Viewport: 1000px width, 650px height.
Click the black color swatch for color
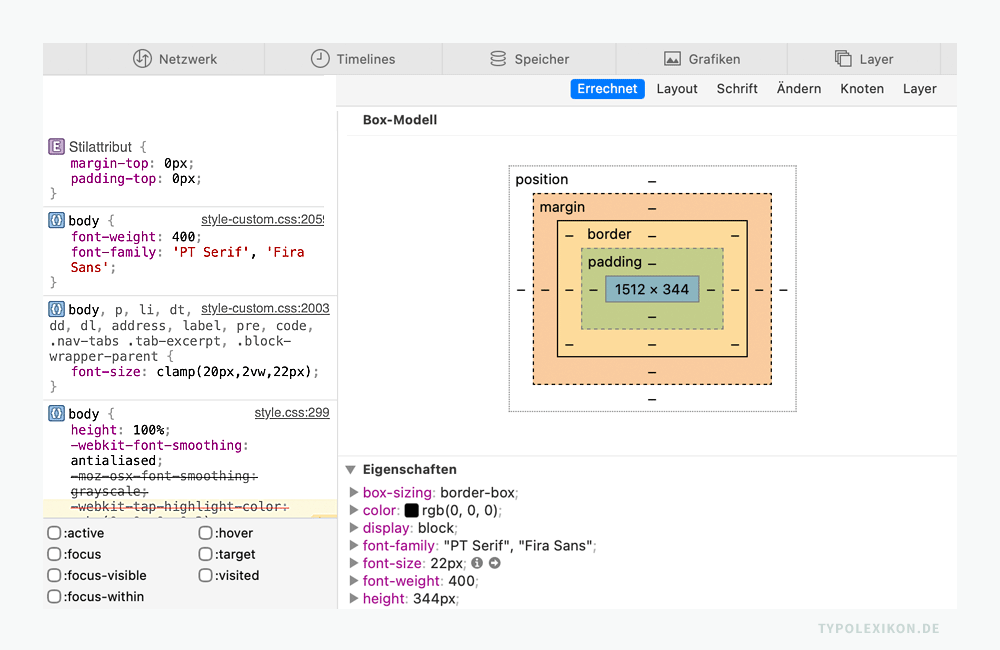(412, 511)
